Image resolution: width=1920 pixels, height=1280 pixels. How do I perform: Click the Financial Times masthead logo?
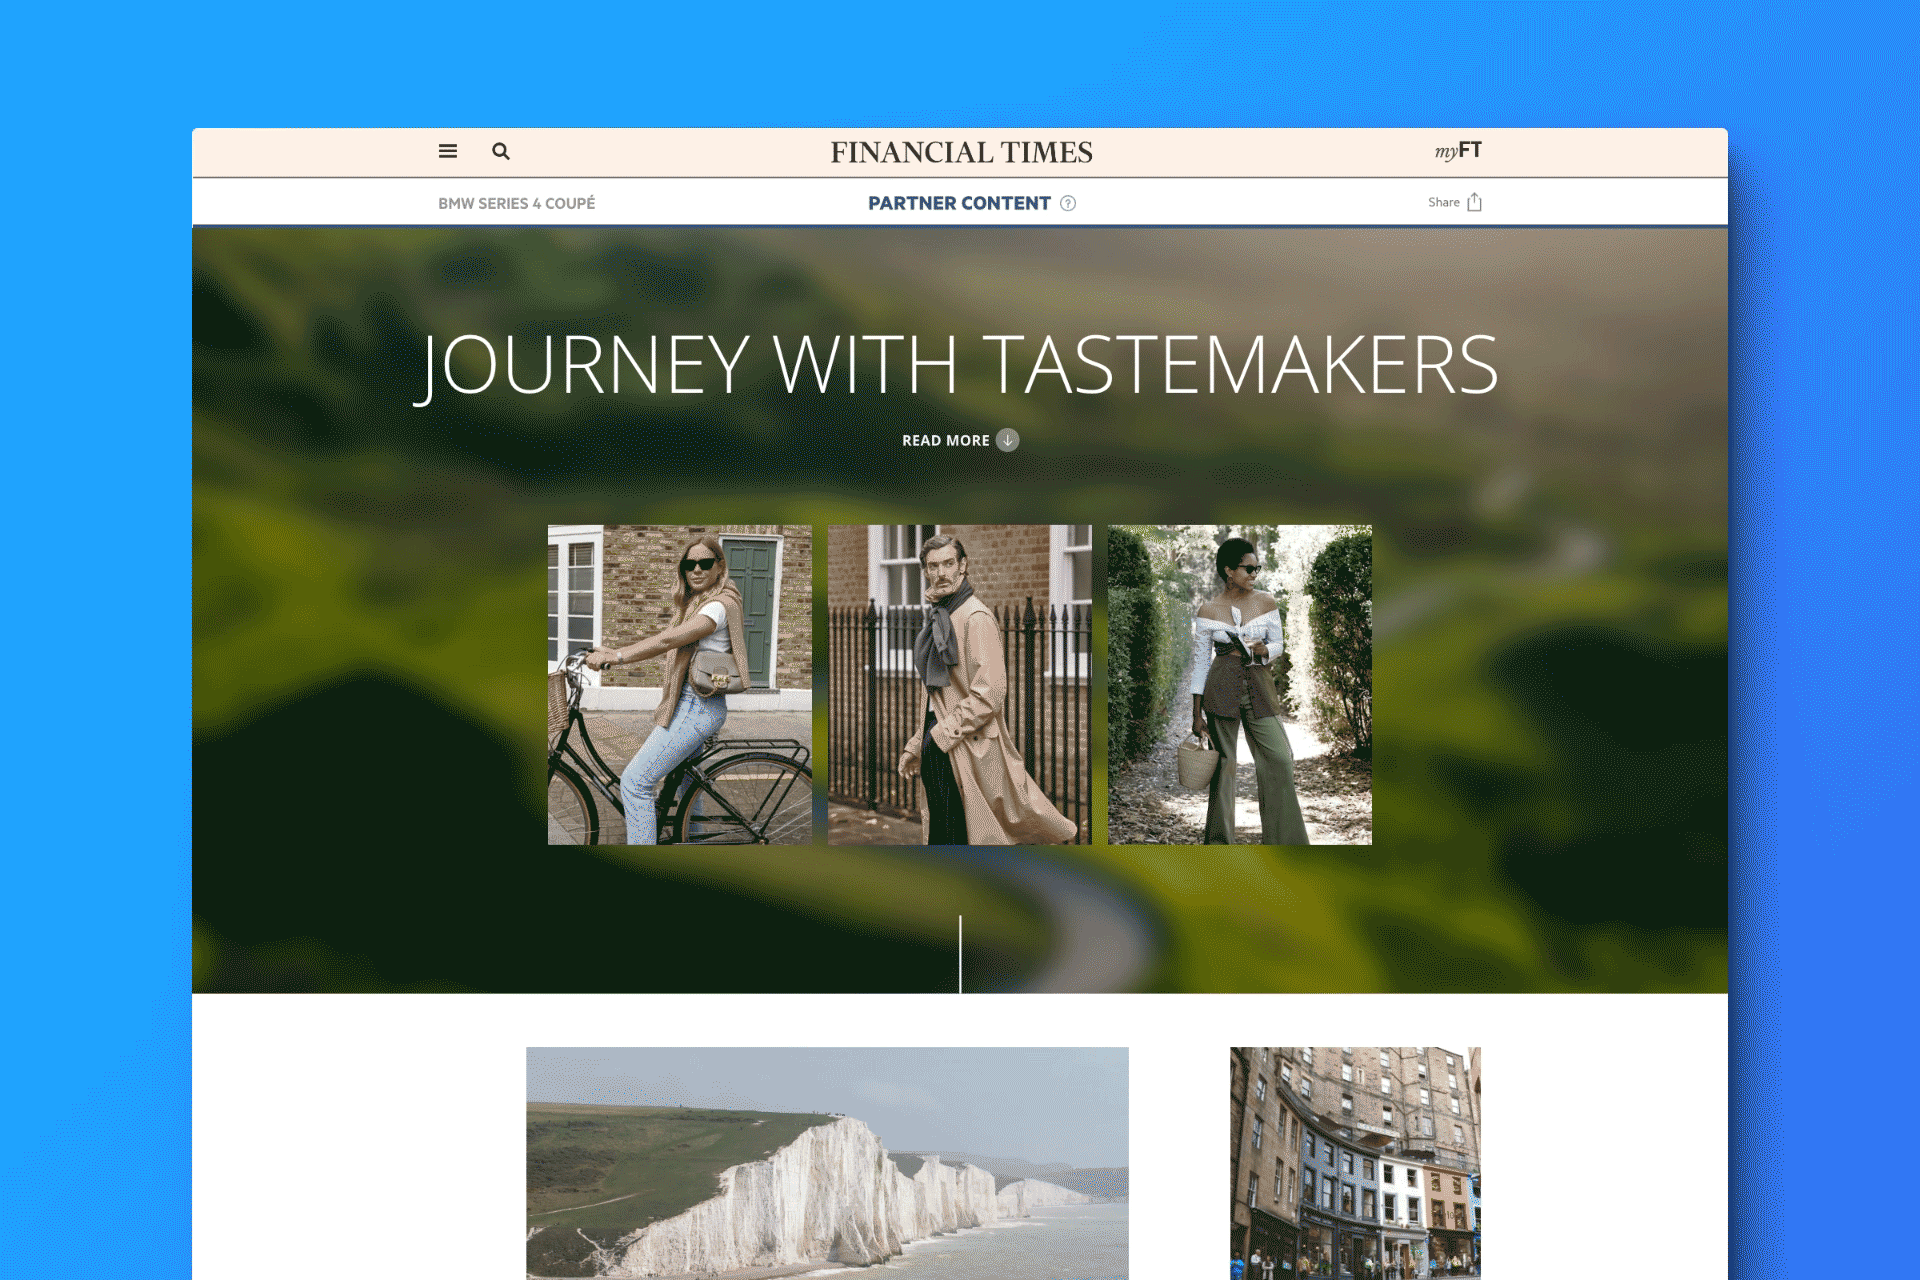tap(960, 152)
